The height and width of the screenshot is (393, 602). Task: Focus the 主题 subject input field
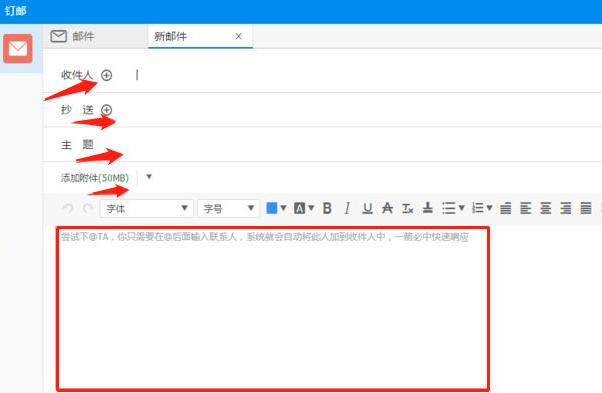[x=350, y=145]
